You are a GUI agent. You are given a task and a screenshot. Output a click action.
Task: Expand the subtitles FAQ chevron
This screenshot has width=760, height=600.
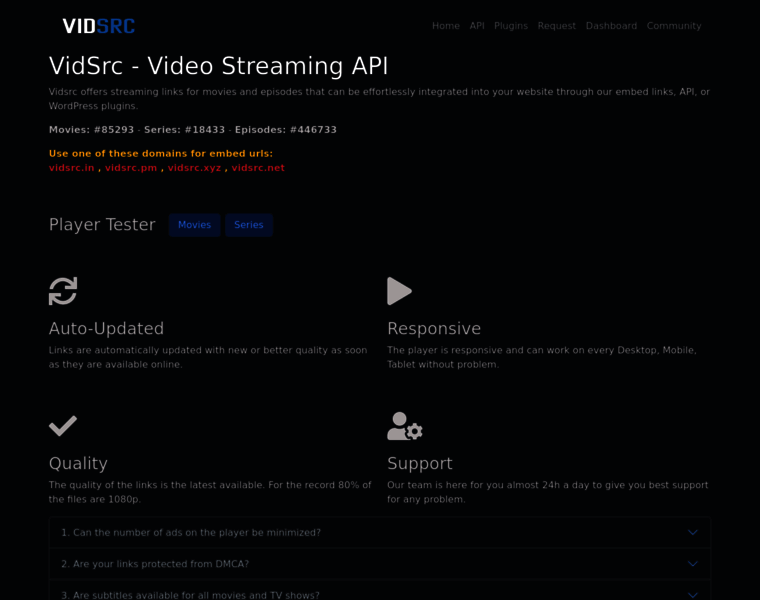click(693, 595)
